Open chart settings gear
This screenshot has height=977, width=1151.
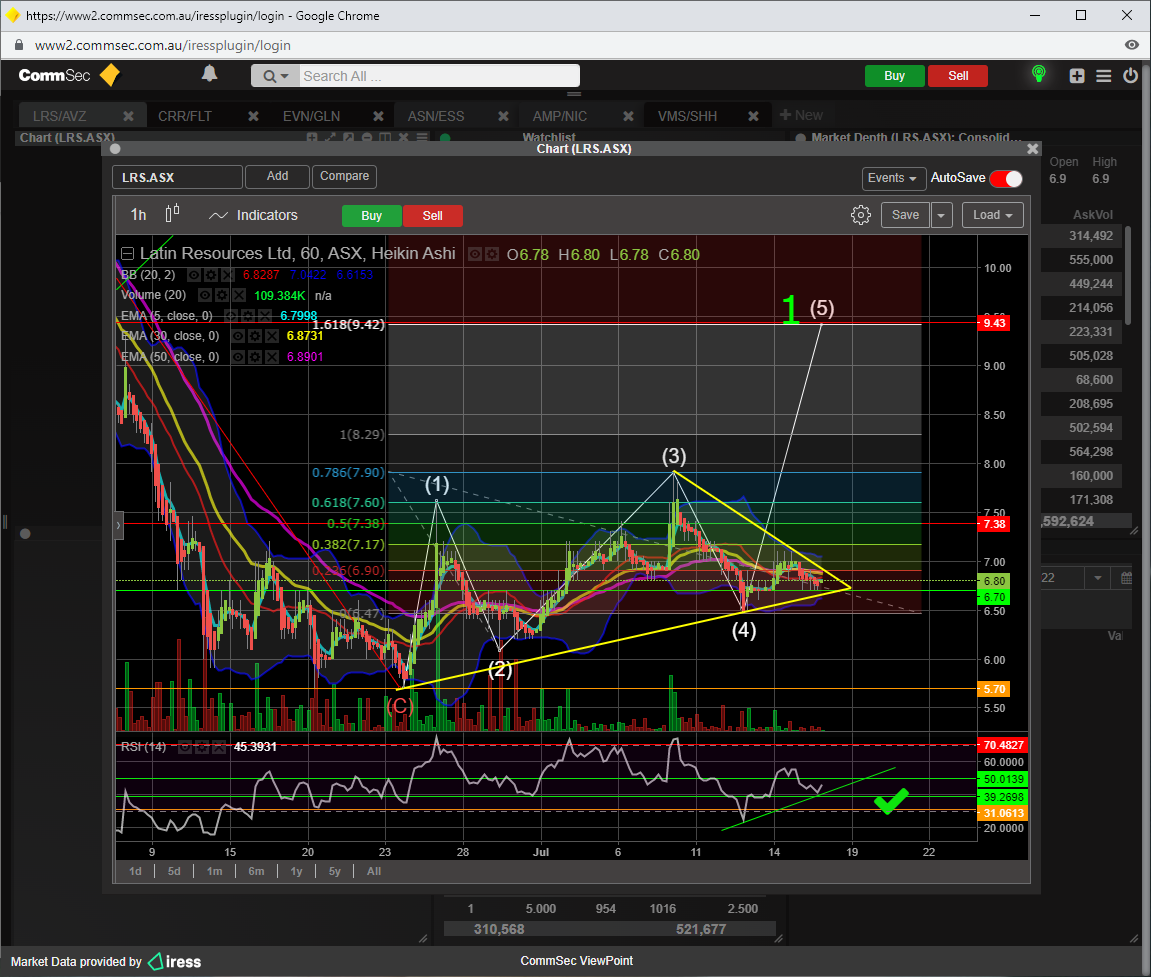860,215
